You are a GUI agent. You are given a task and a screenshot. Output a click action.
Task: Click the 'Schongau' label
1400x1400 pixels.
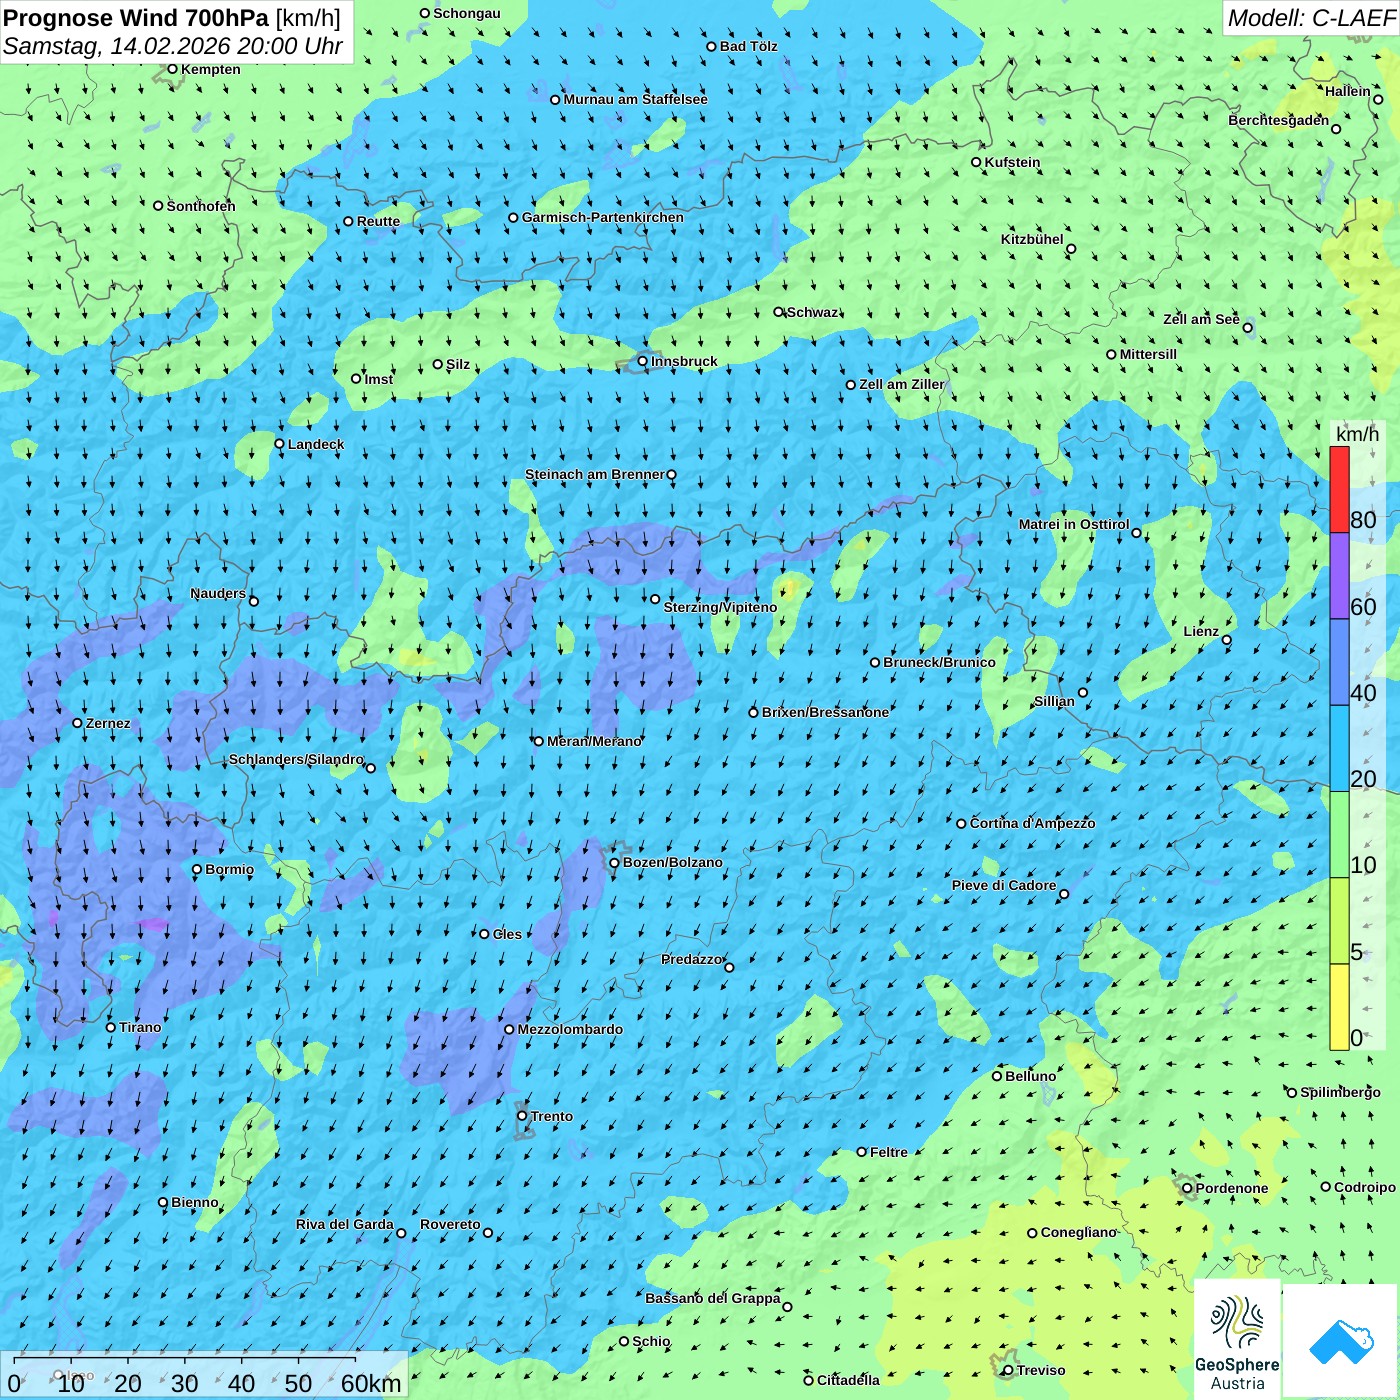point(467,13)
